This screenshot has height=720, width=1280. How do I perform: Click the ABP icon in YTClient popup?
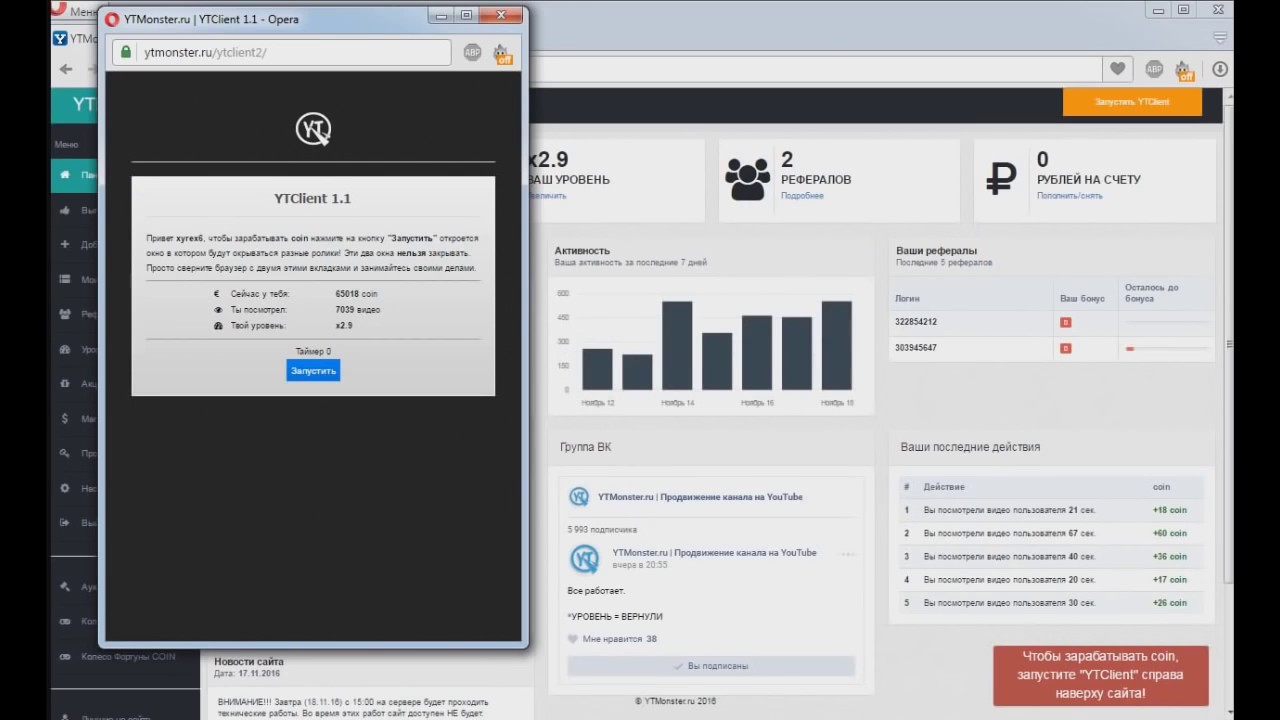point(473,53)
